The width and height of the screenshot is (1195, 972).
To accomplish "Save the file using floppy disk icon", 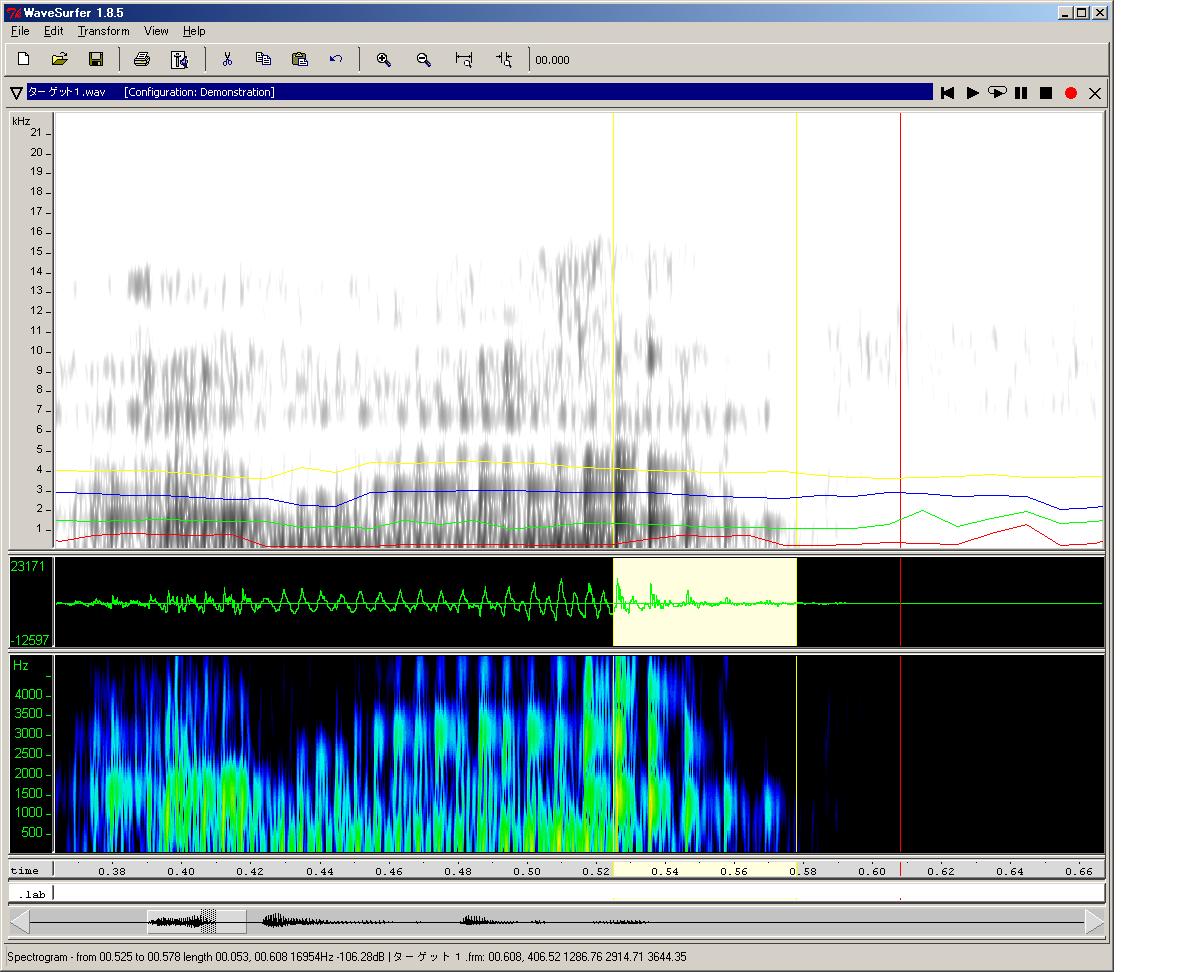I will click(x=96, y=60).
